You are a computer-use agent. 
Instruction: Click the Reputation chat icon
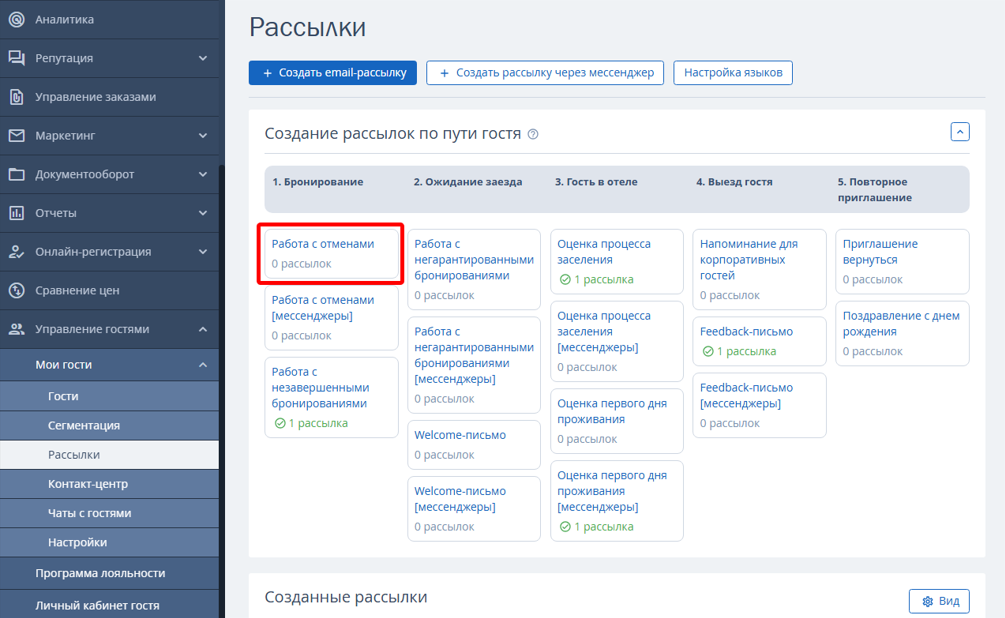[x=16, y=58]
